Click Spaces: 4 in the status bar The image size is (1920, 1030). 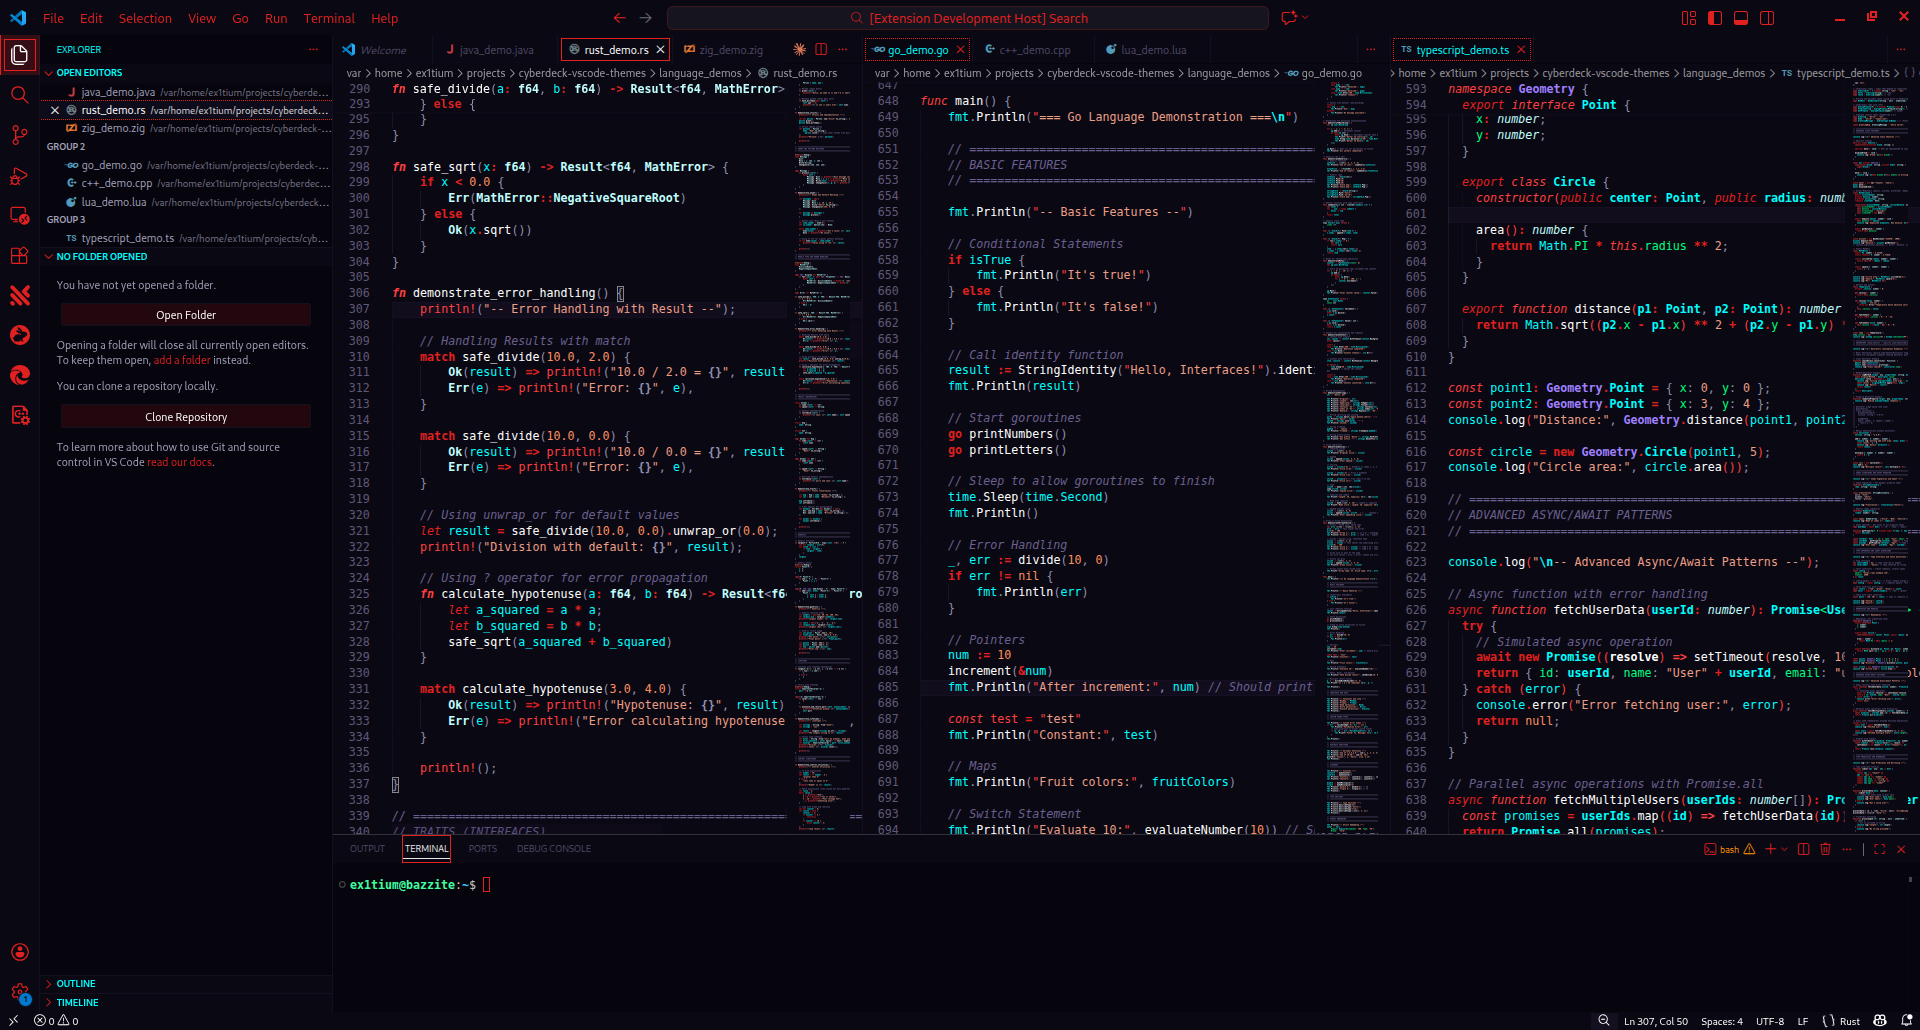(1722, 1020)
